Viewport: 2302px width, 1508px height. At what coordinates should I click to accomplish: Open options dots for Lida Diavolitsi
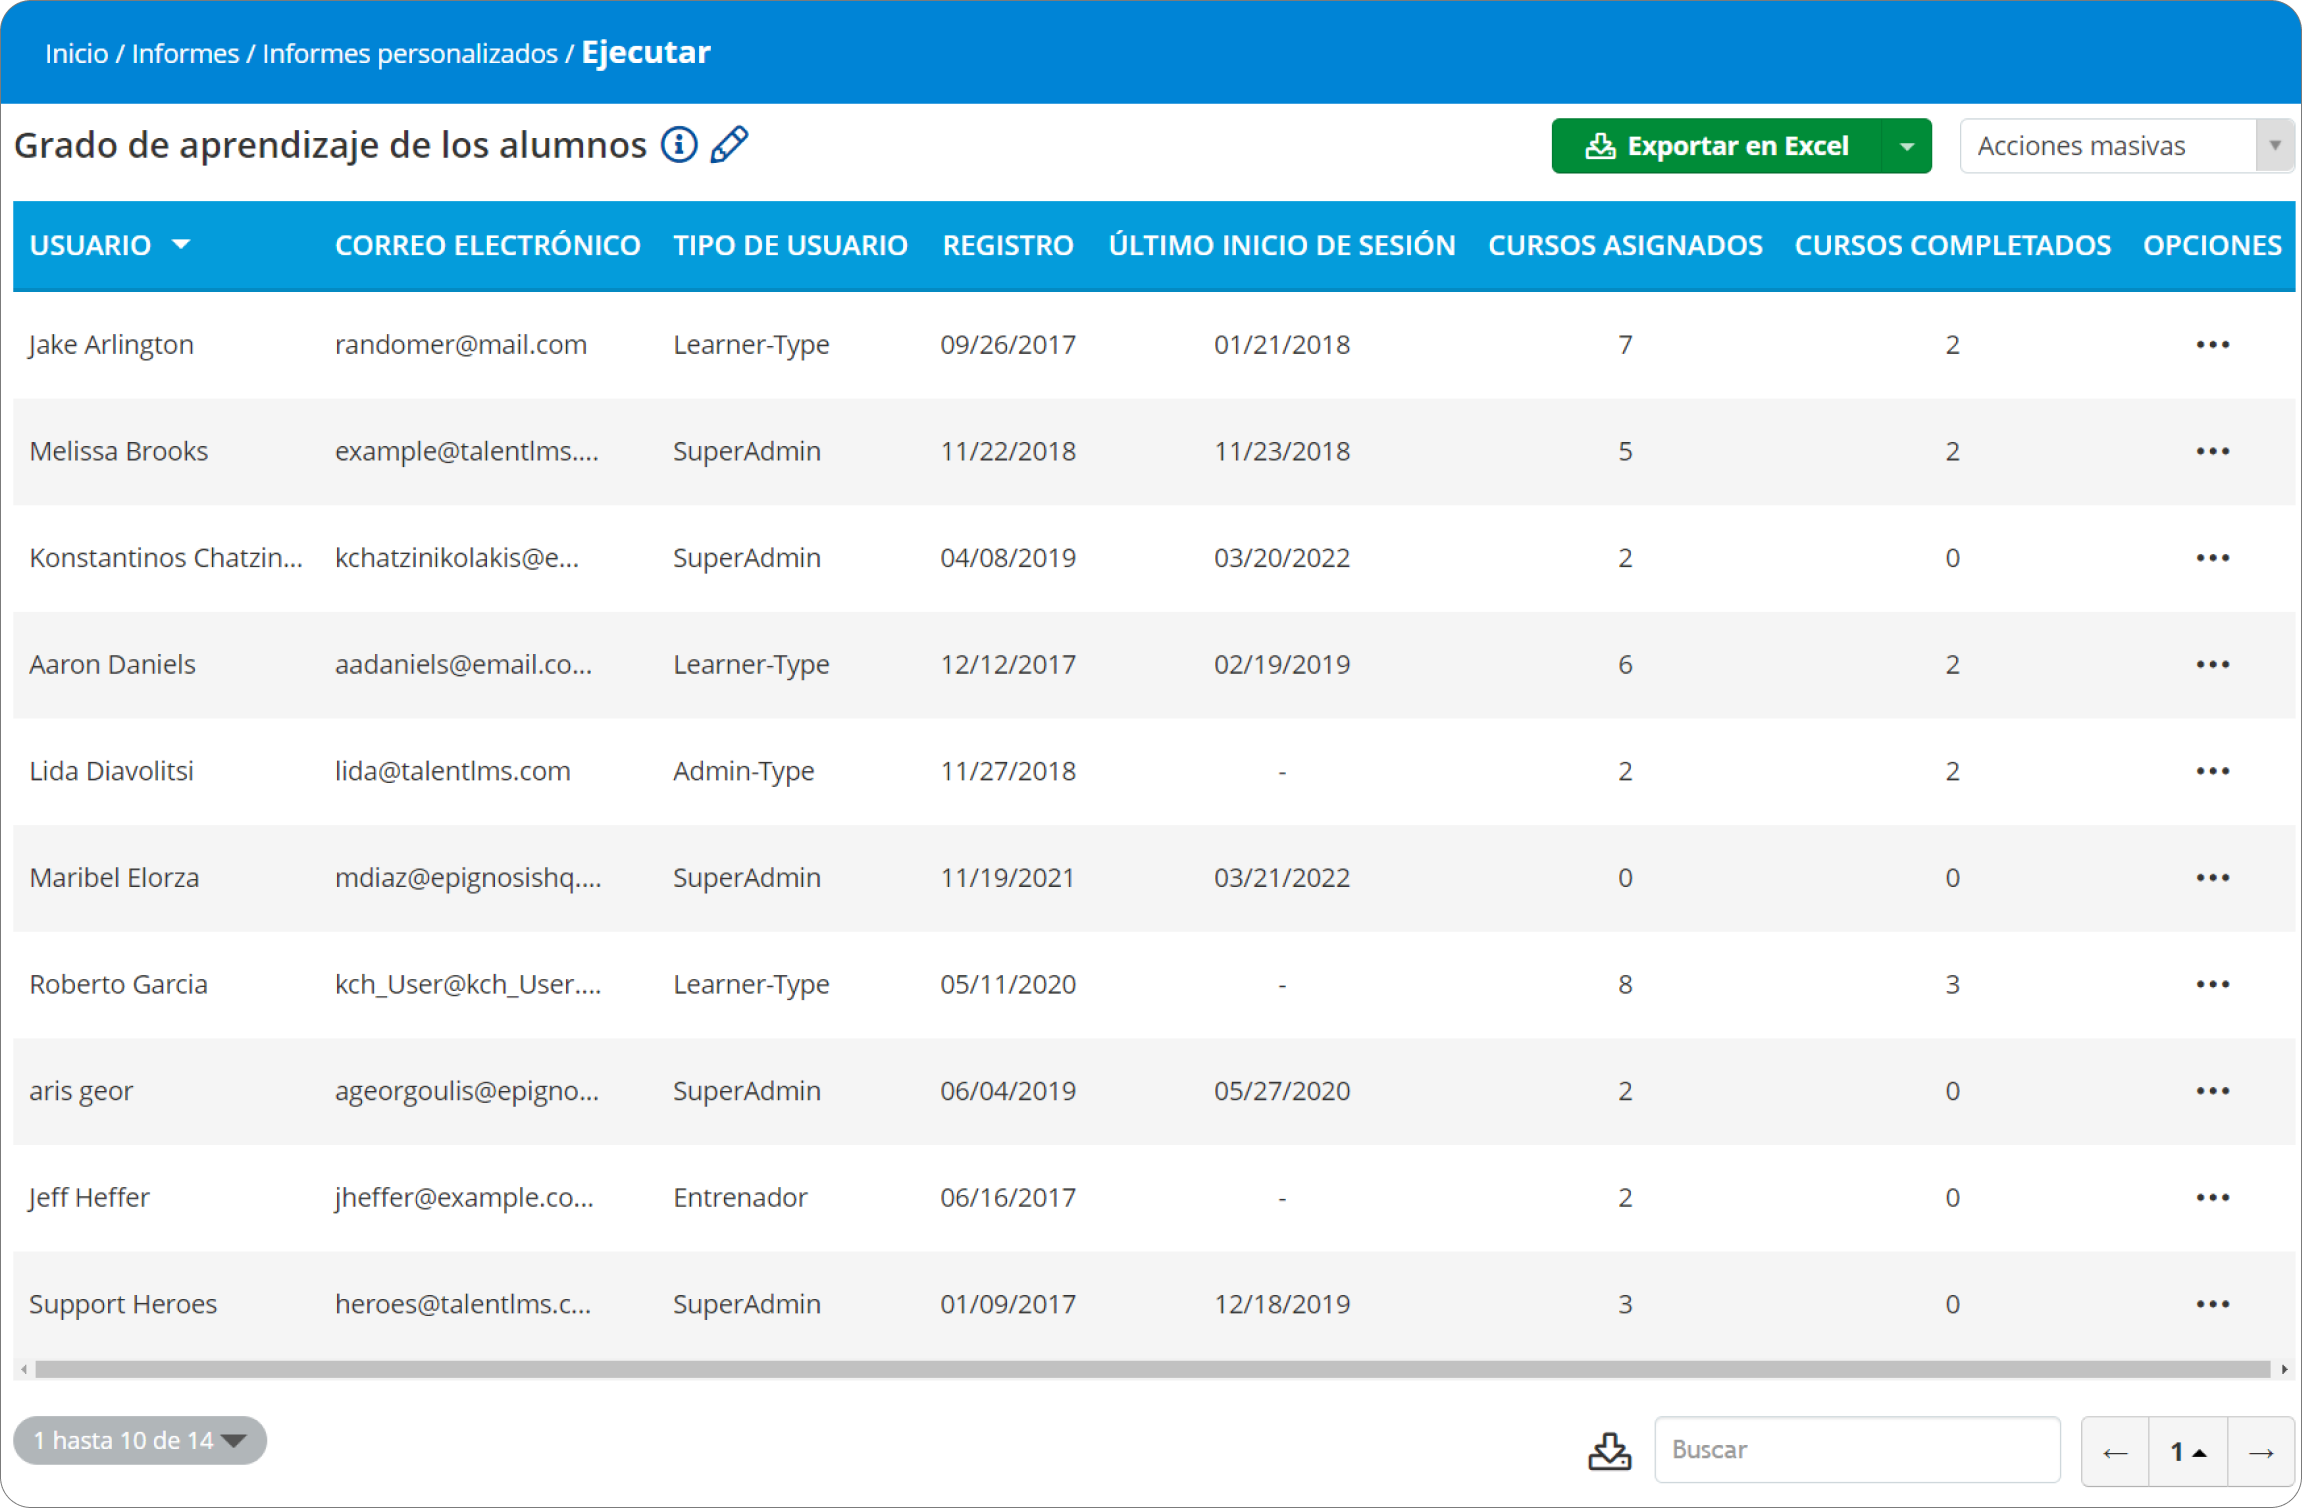click(x=2212, y=772)
